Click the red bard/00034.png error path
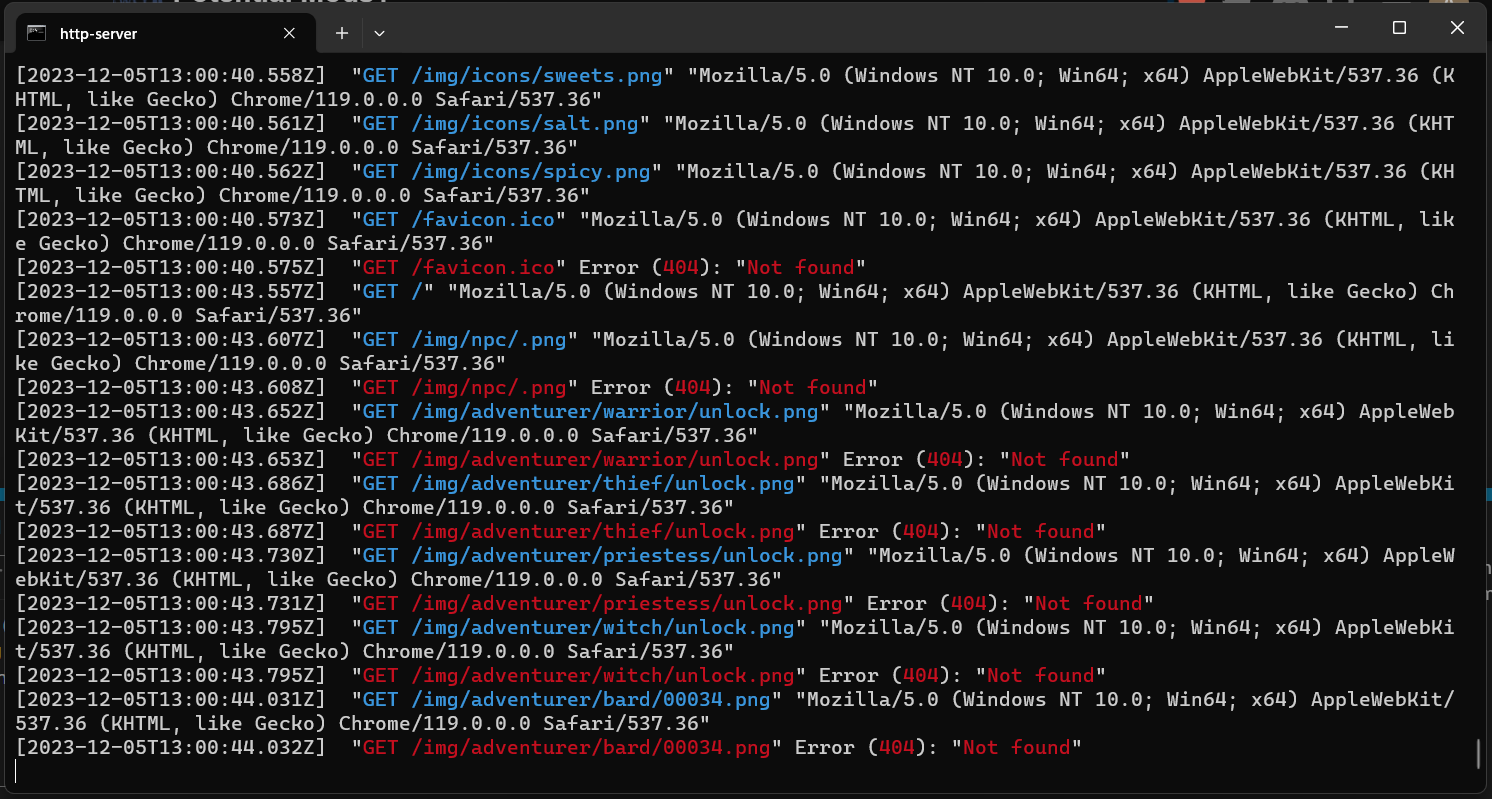This screenshot has width=1492, height=799. [591, 748]
